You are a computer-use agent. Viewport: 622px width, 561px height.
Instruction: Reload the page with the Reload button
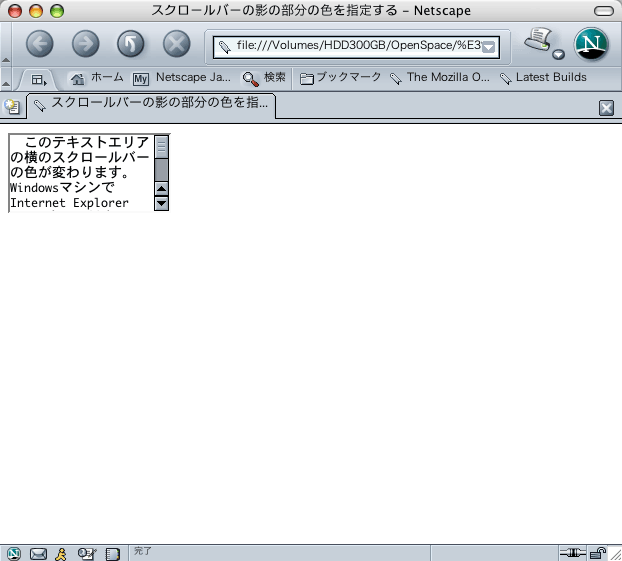click(131, 44)
